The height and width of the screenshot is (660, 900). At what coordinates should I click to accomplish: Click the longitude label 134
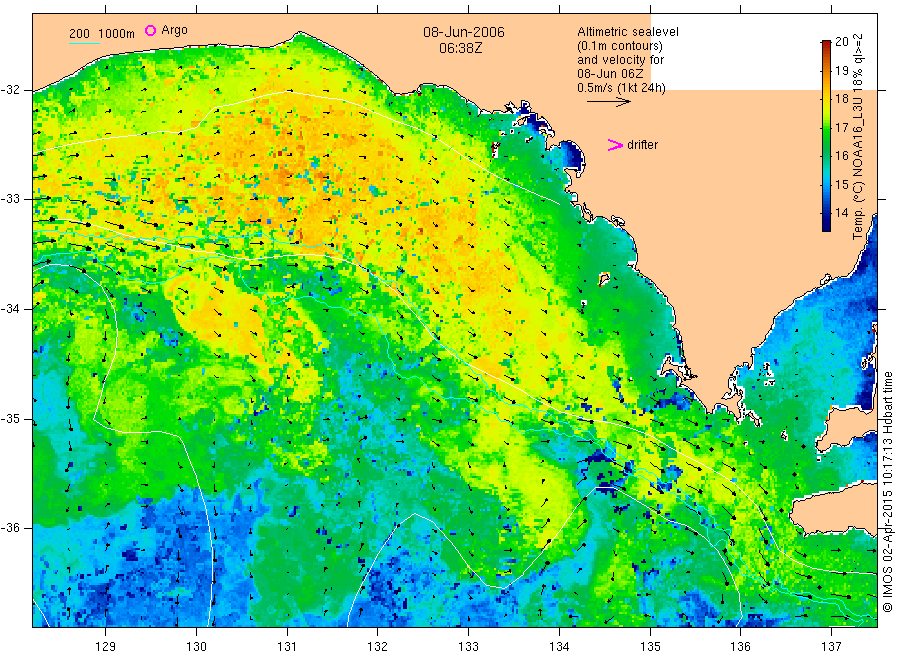559,647
